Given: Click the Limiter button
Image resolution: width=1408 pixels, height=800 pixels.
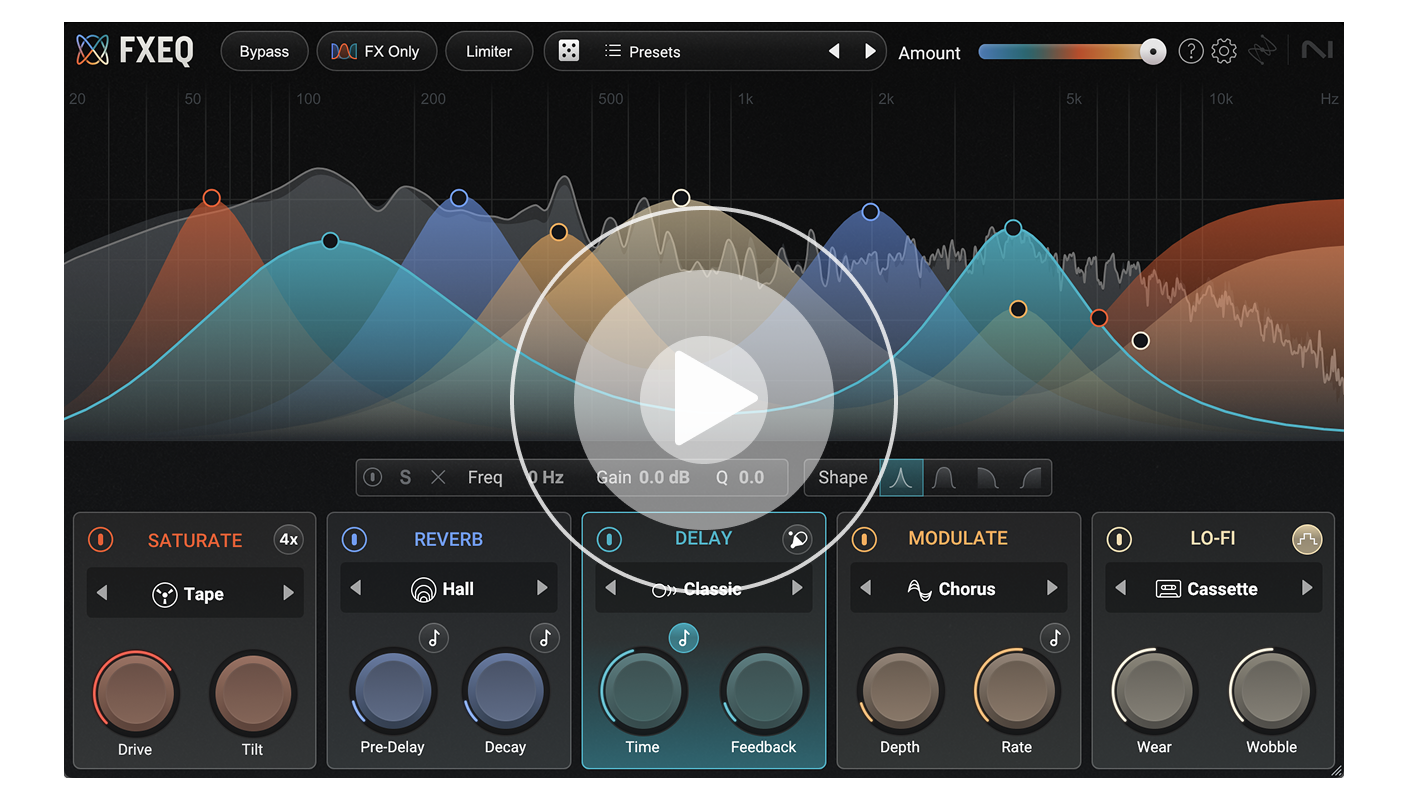Looking at the screenshot, I should [x=489, y=52].
